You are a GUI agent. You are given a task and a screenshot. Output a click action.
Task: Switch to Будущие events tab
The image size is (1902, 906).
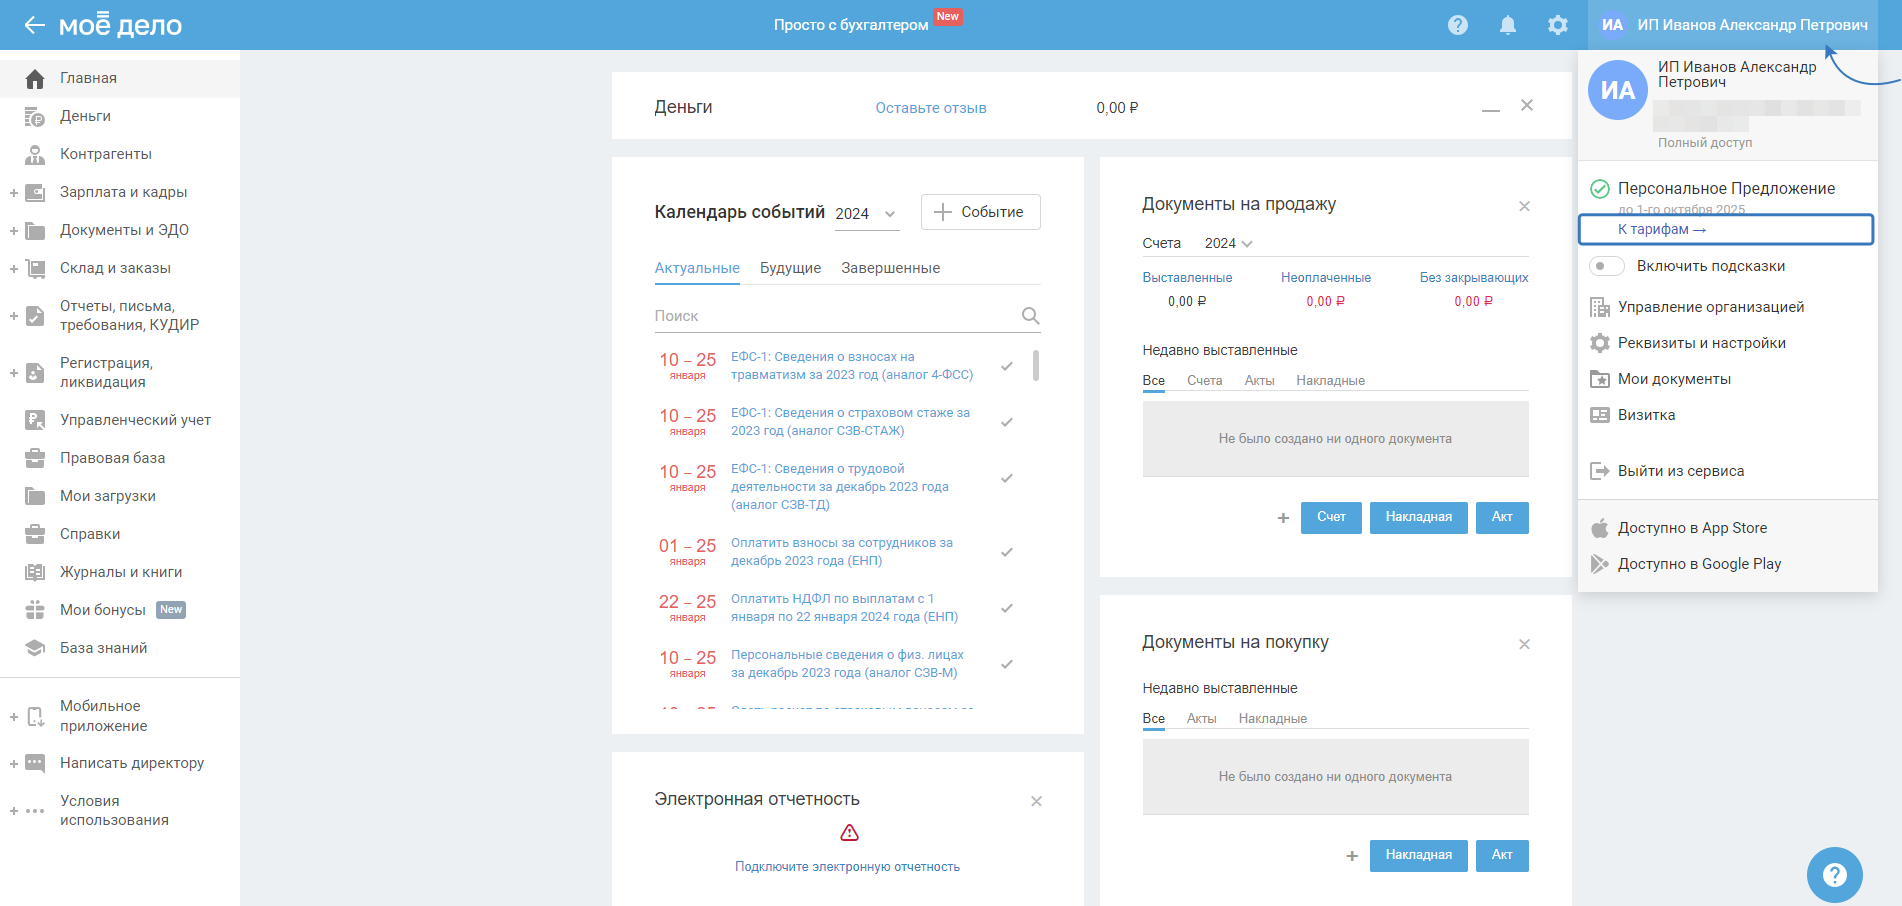click(x=790, y=268)
